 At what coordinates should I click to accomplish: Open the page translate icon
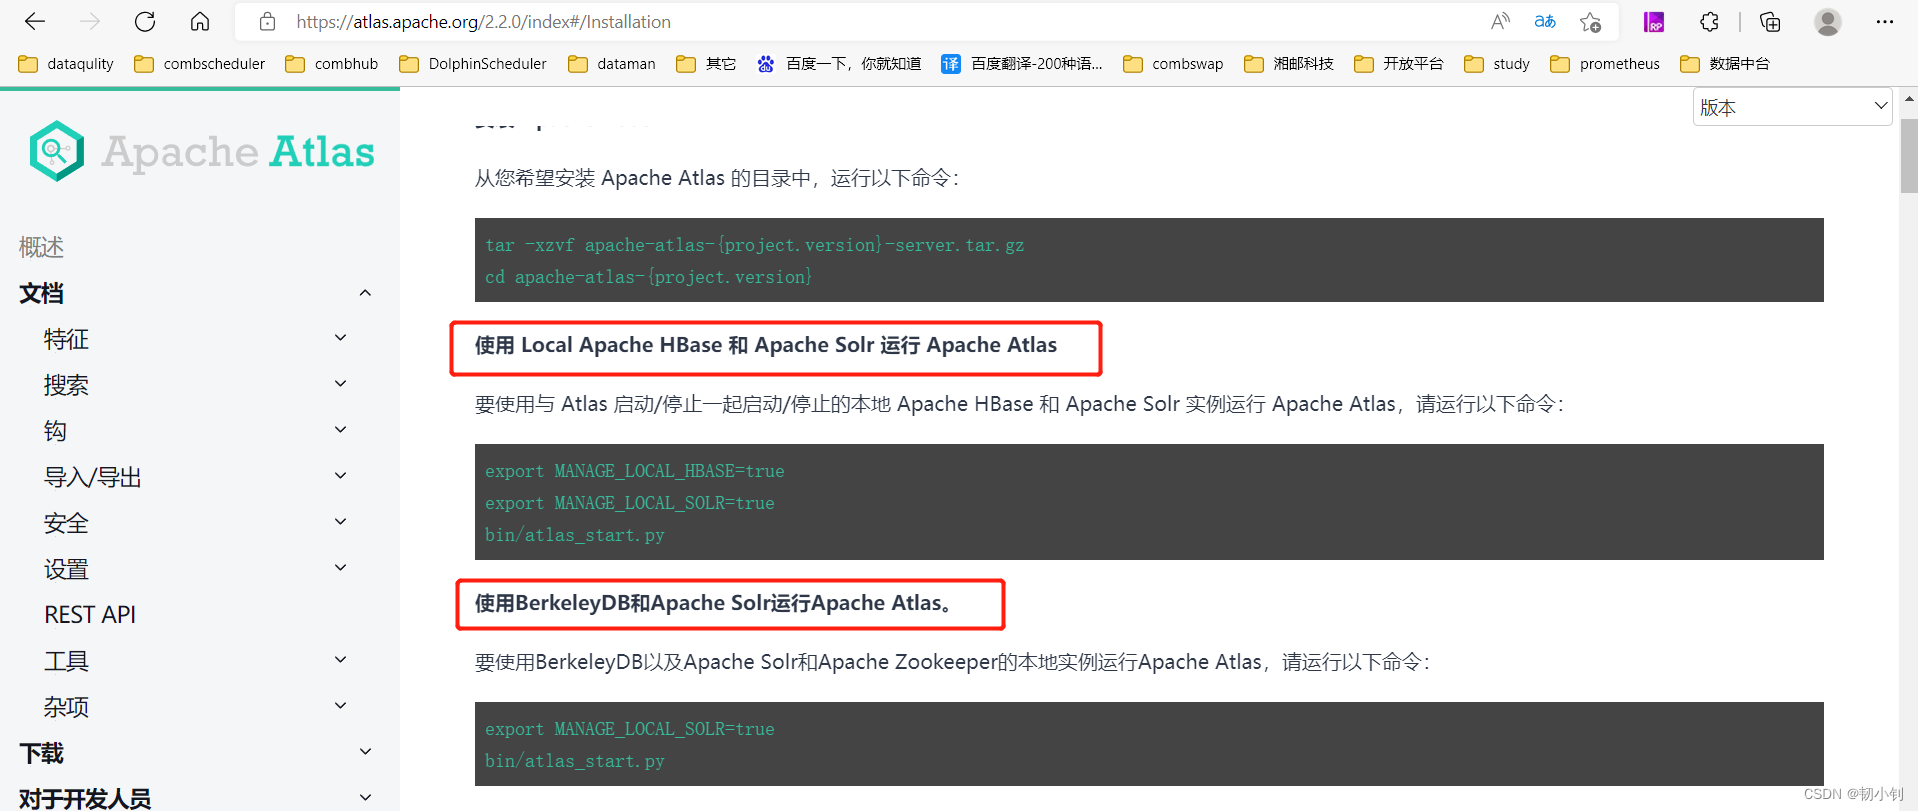coord(1545,21)
